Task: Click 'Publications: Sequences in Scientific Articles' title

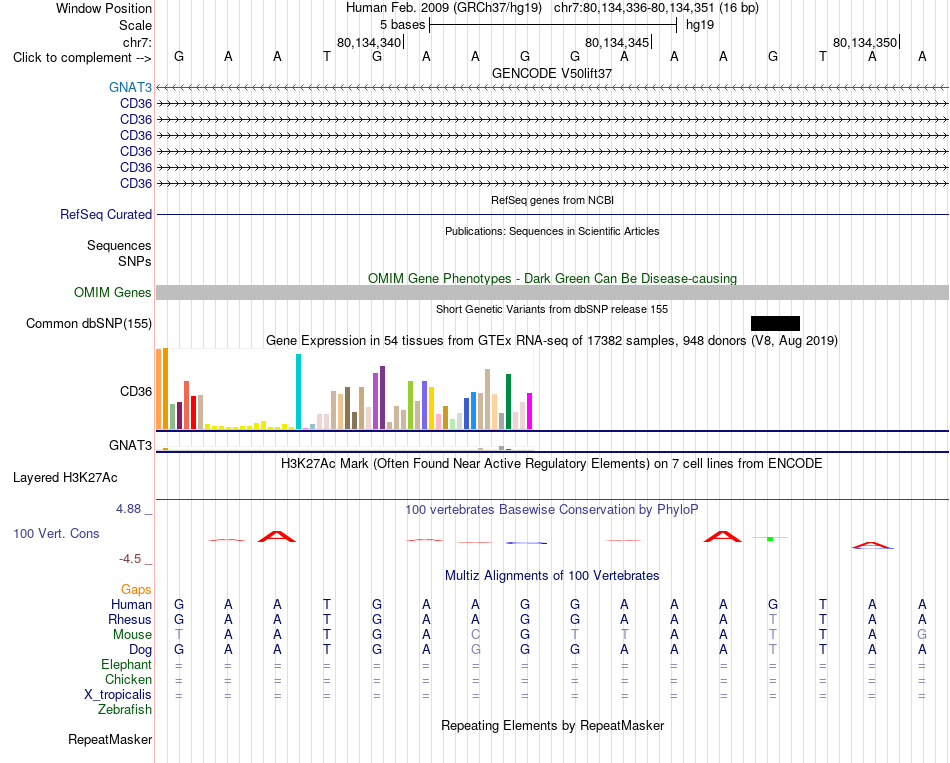Action: coord(552,231)
